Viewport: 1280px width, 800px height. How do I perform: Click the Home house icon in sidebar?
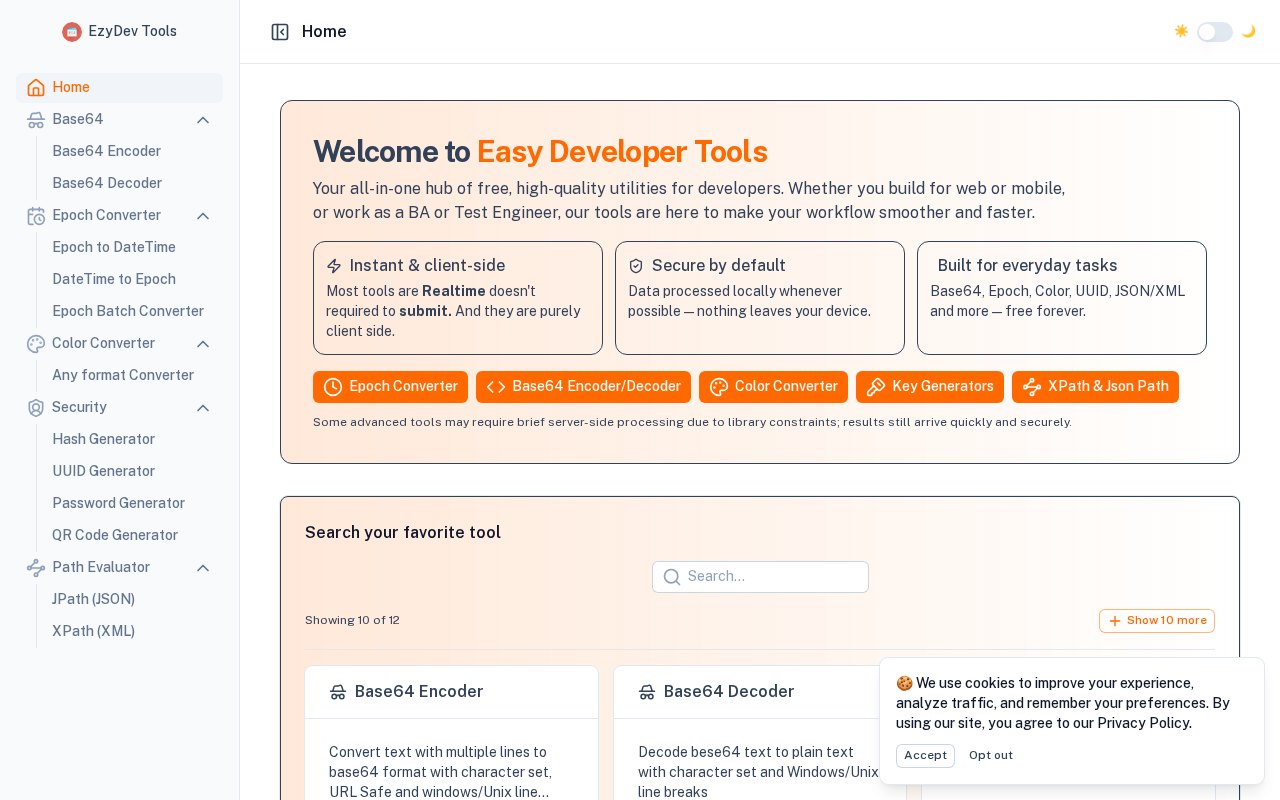36,88
